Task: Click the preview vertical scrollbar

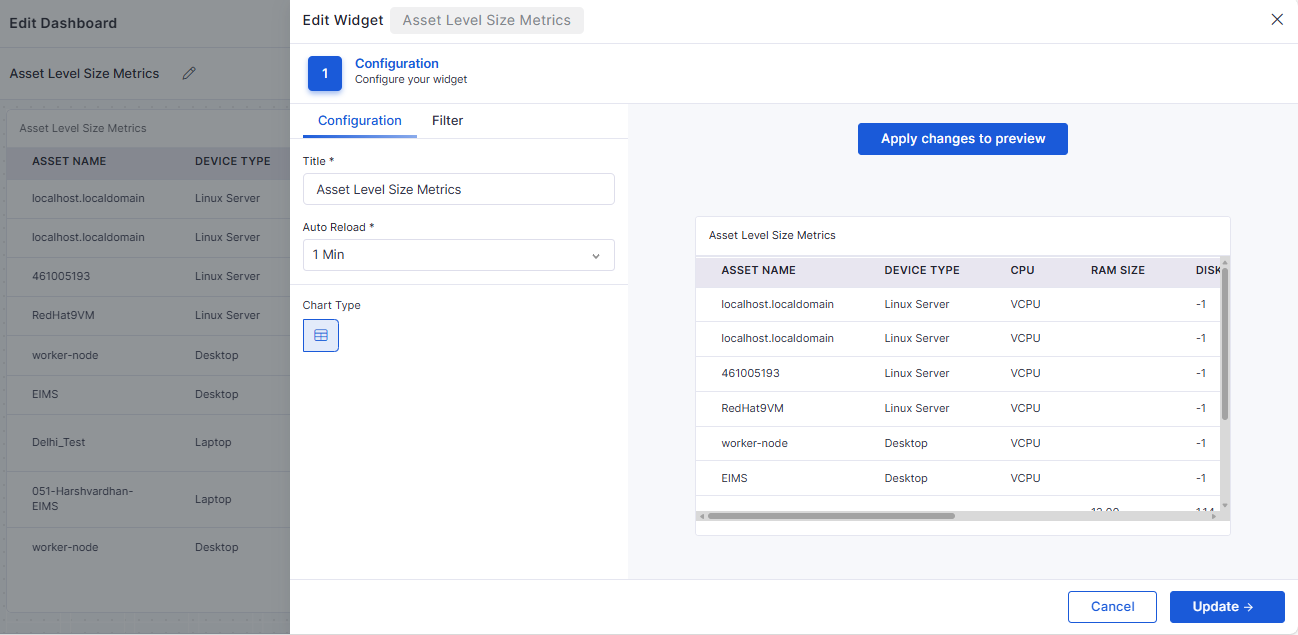Action: click(x=1224, y=340)
